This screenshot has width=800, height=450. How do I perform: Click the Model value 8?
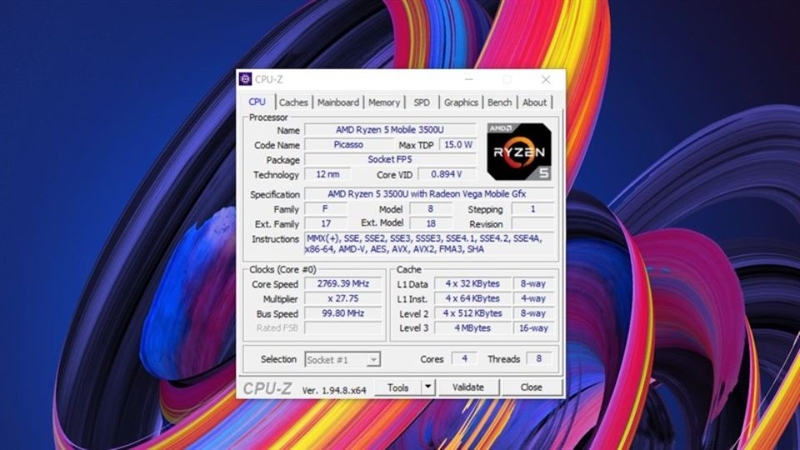tap(431, 209)
